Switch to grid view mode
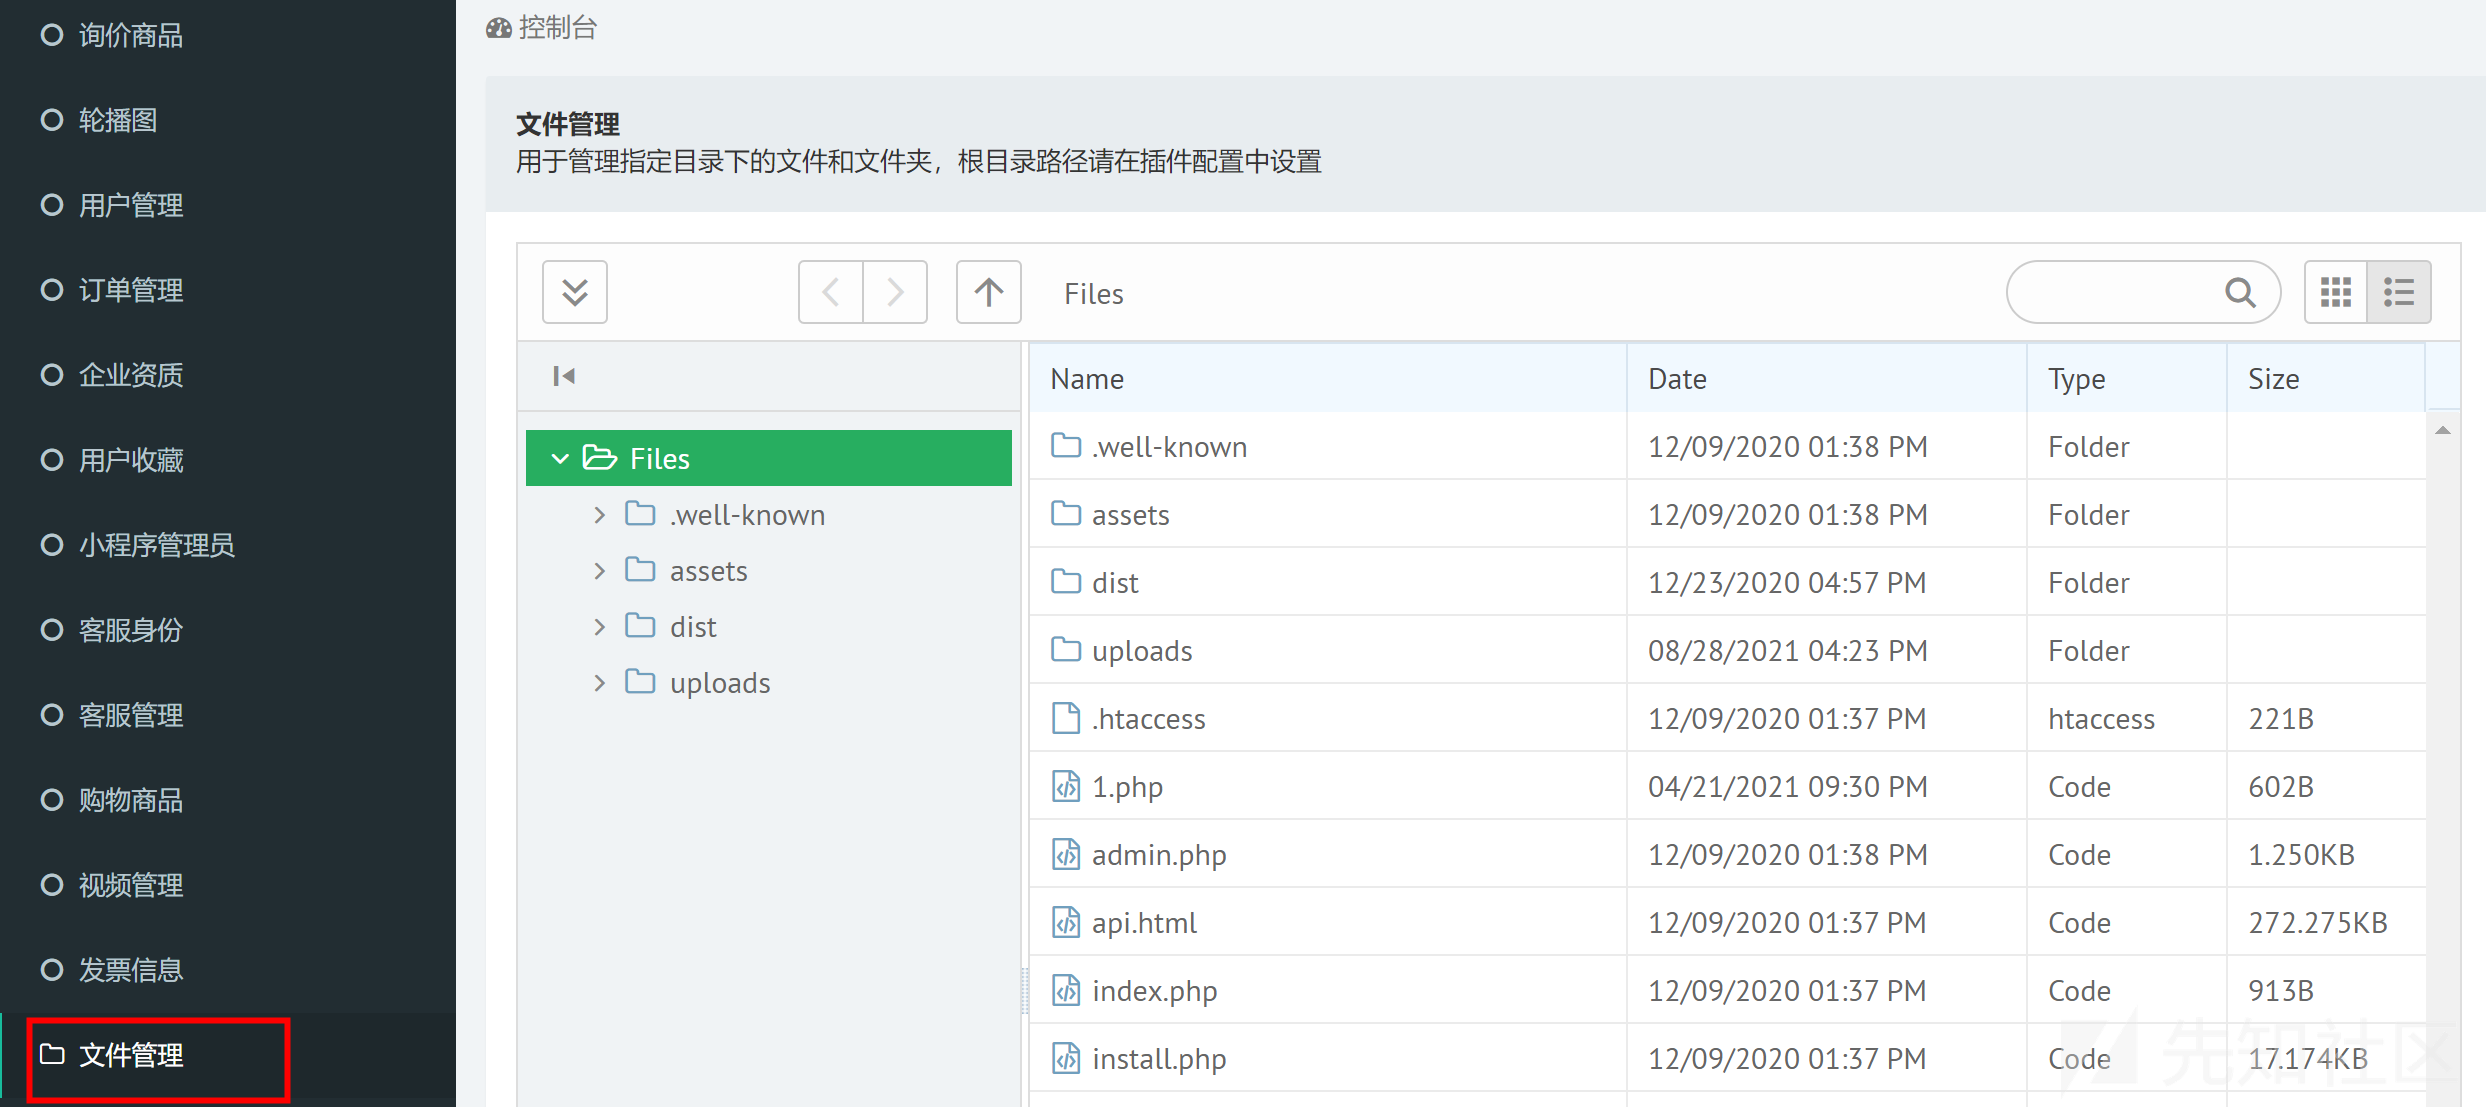Screen dimensions: 2486x1107 2335,292
